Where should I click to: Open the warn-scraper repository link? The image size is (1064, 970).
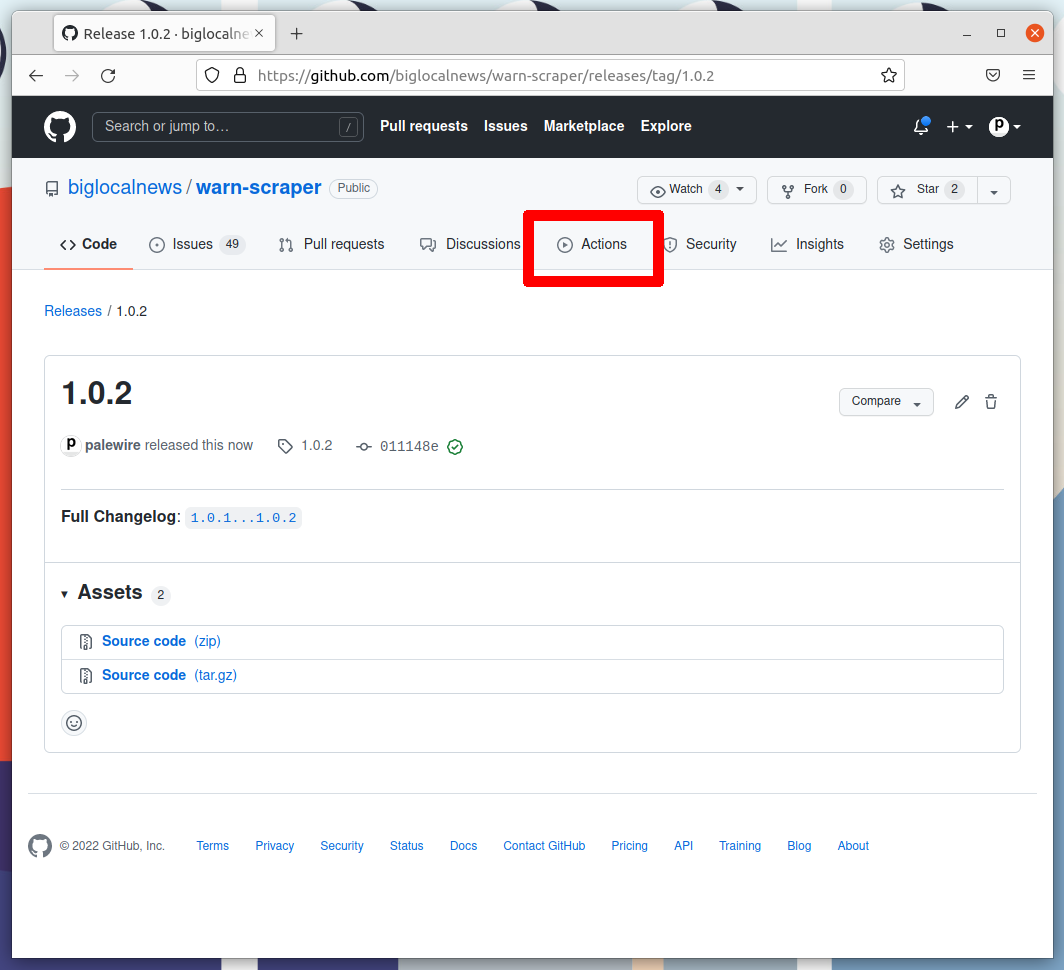259,187
